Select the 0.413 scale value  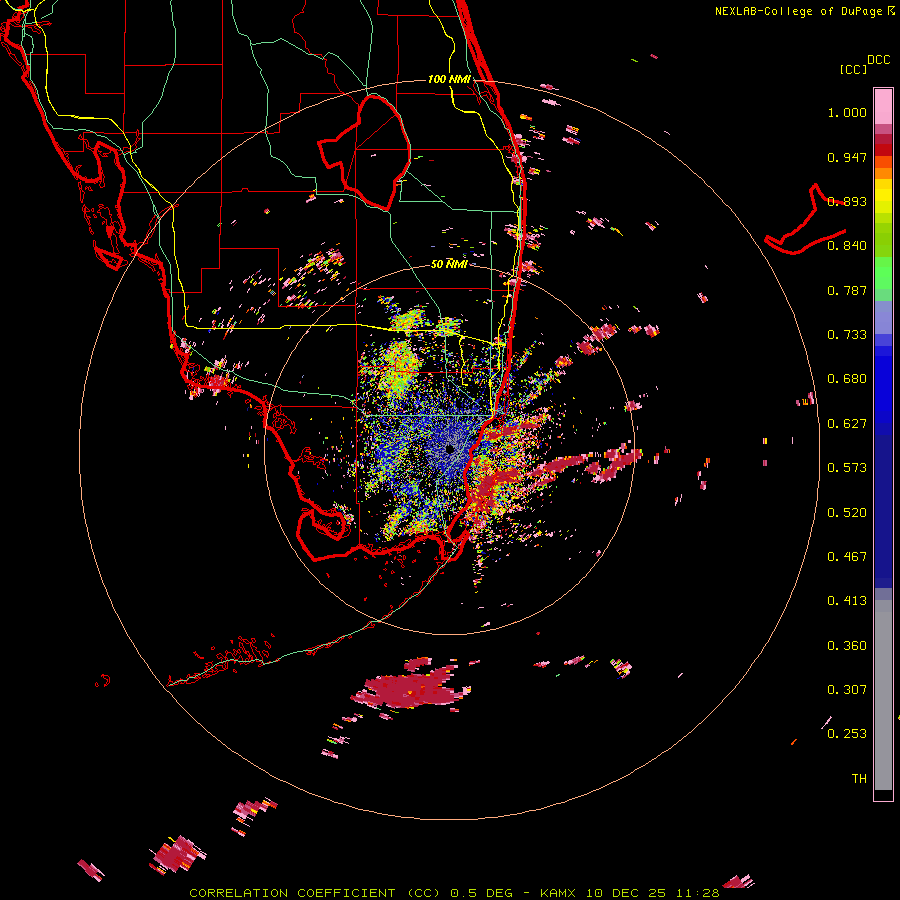click(x=847, y=601)
